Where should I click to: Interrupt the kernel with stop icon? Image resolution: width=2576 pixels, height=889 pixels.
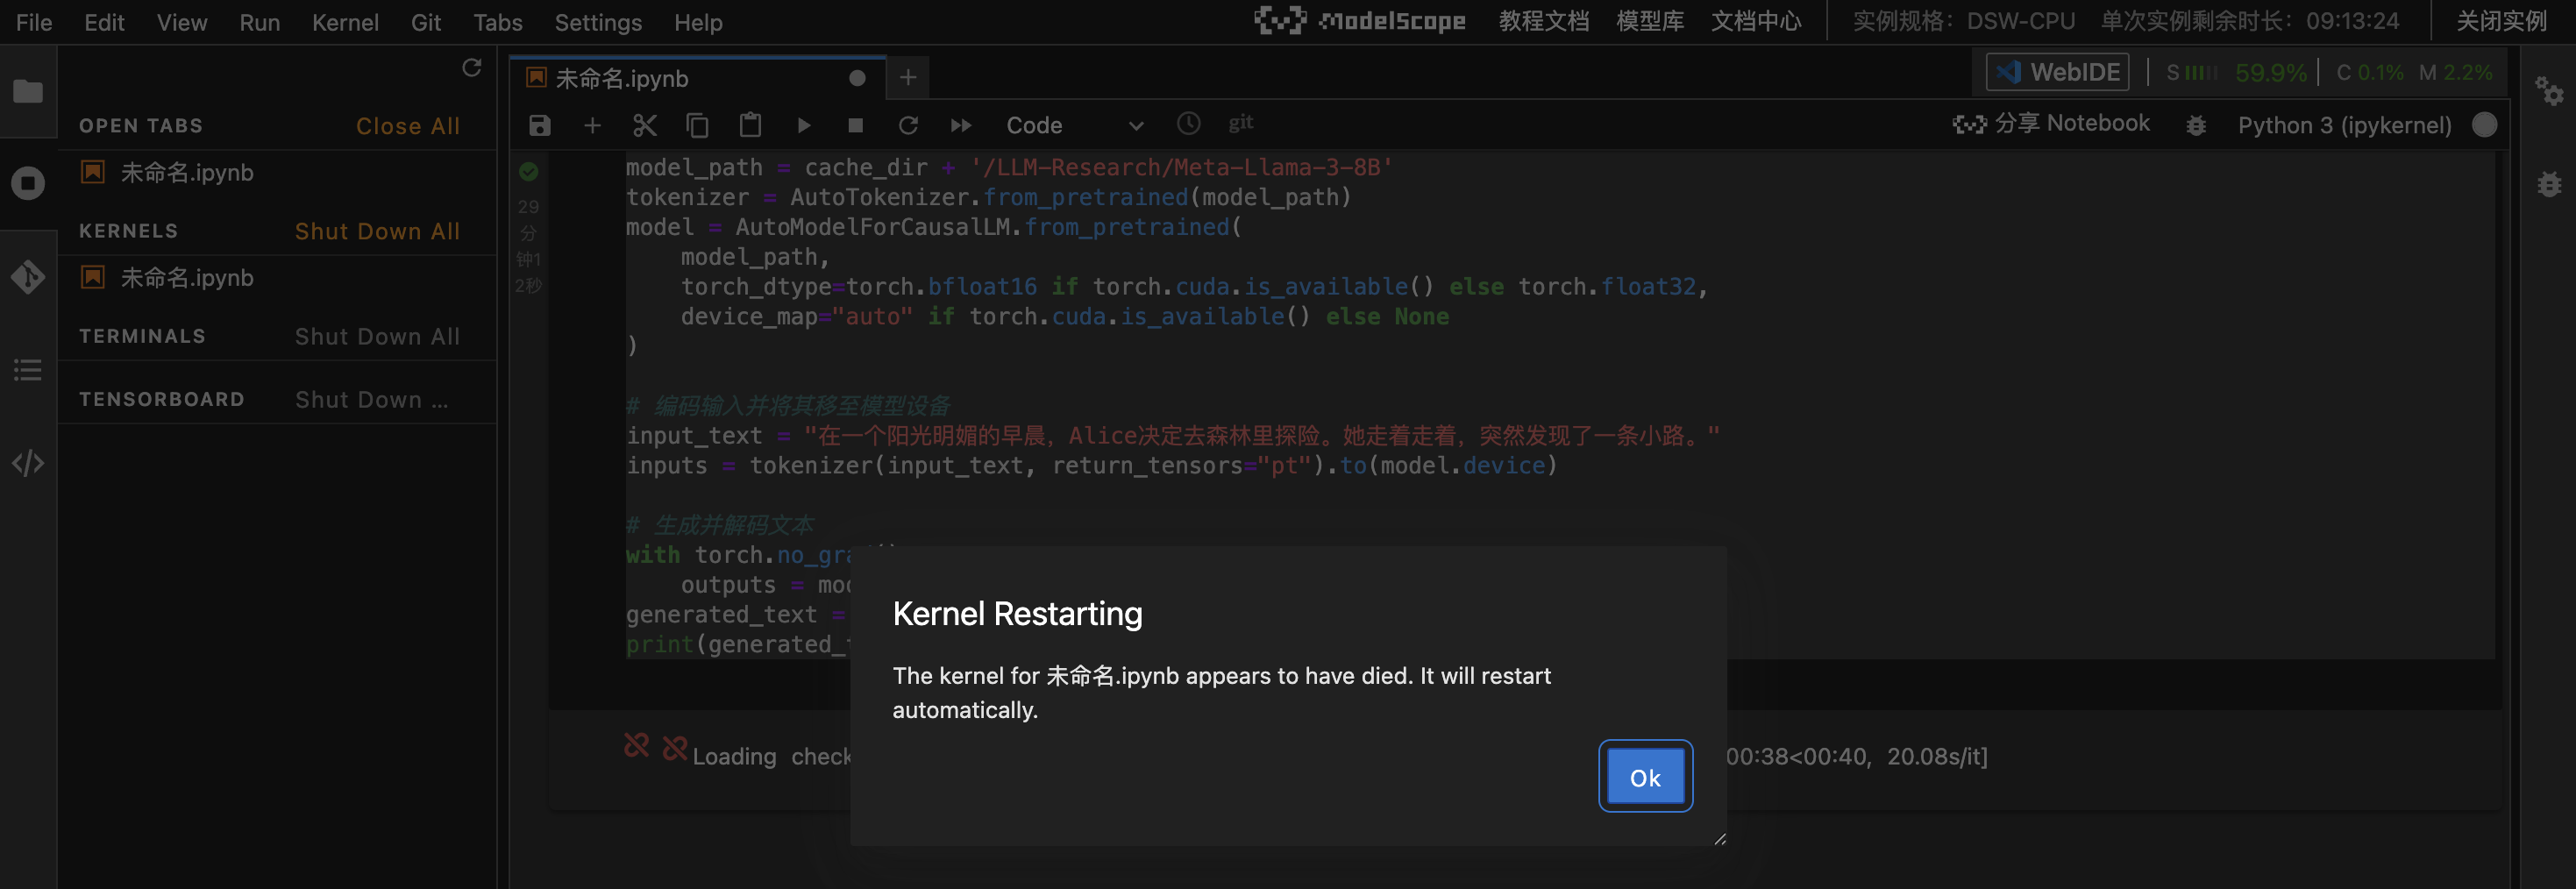pyautogui.click(x=855, y=125)
